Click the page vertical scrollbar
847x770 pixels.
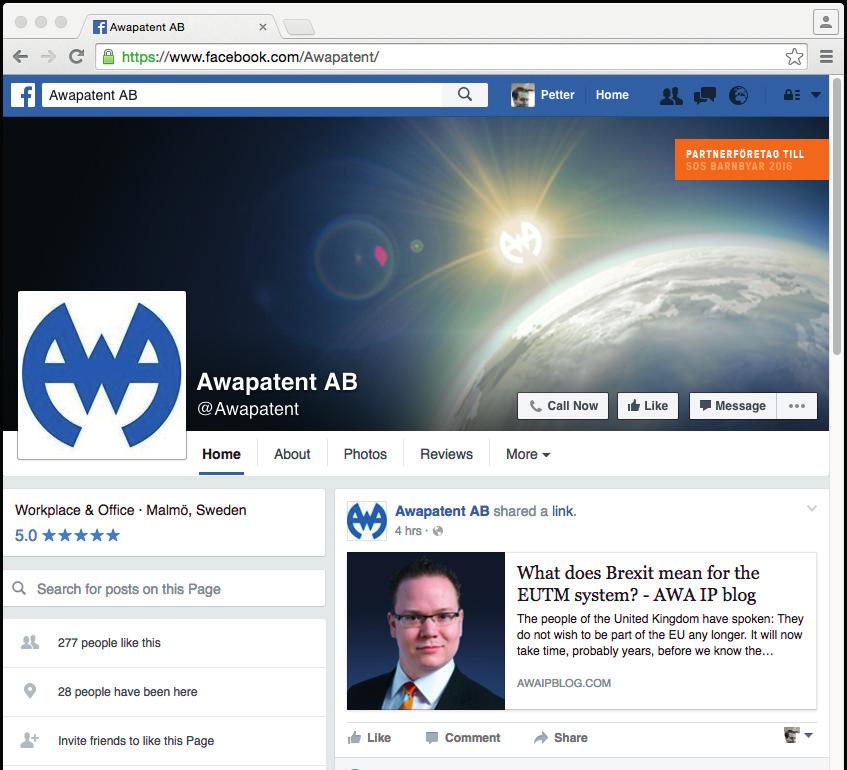click(x=837, y=216)
